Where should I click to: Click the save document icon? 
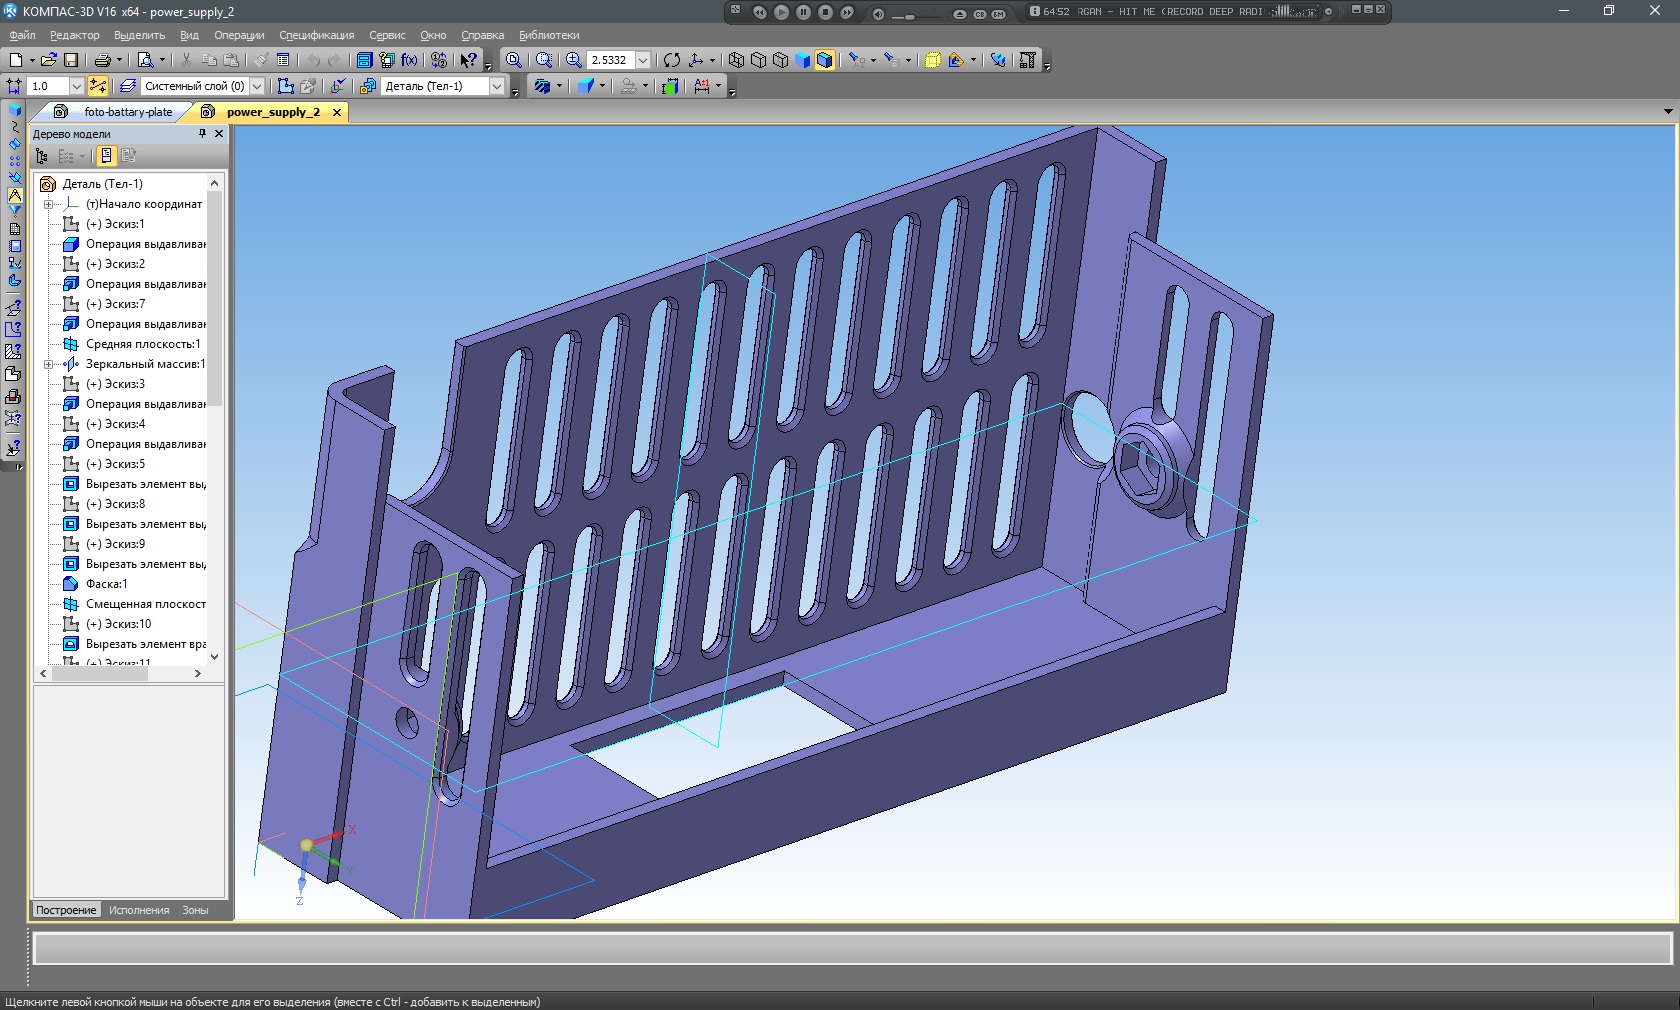pos(71,60)
